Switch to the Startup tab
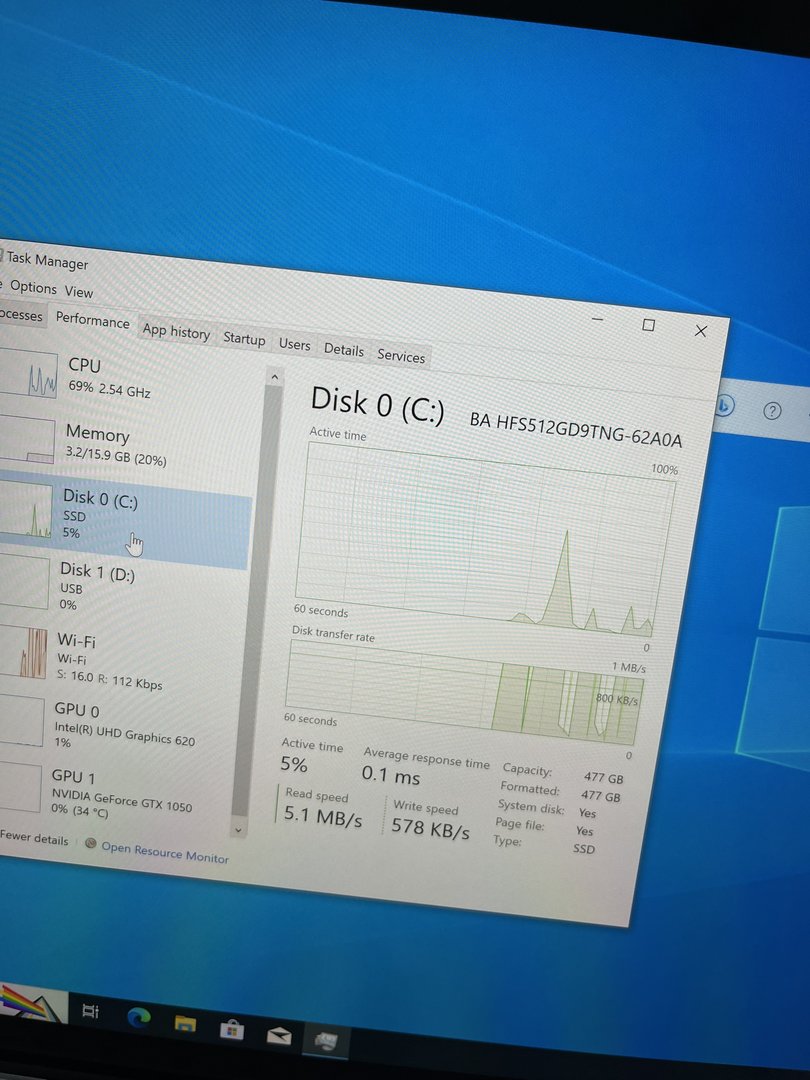The image size is (810, 1080). 244,339
